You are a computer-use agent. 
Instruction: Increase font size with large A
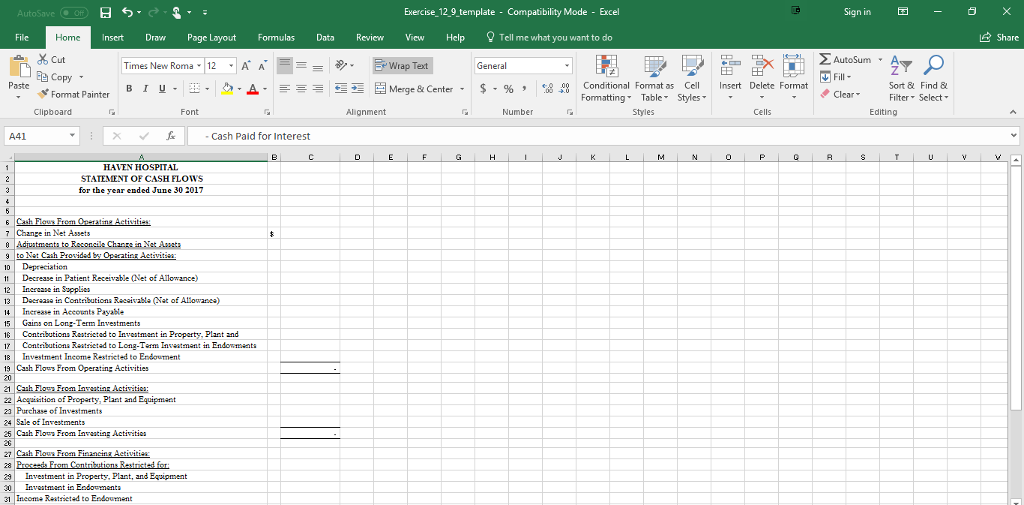coord(245,66)
